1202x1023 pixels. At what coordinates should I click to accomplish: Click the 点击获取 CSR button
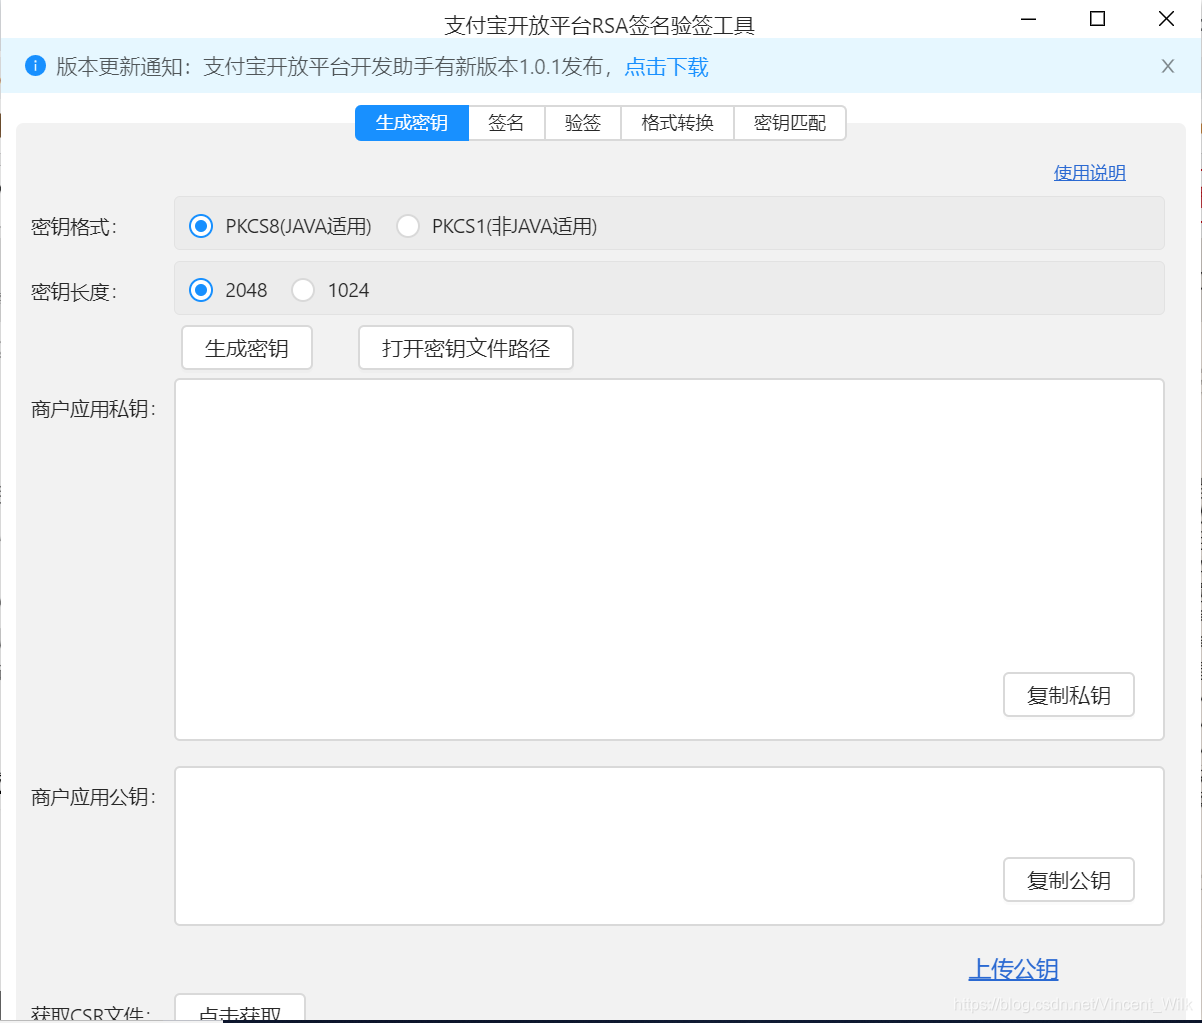point(240,1010)
